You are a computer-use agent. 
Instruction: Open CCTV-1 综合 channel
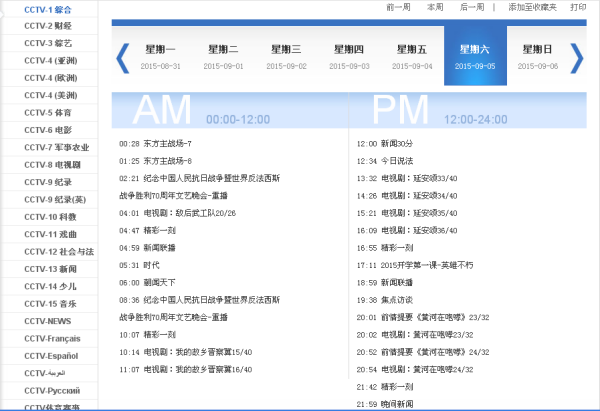point(48,10)
